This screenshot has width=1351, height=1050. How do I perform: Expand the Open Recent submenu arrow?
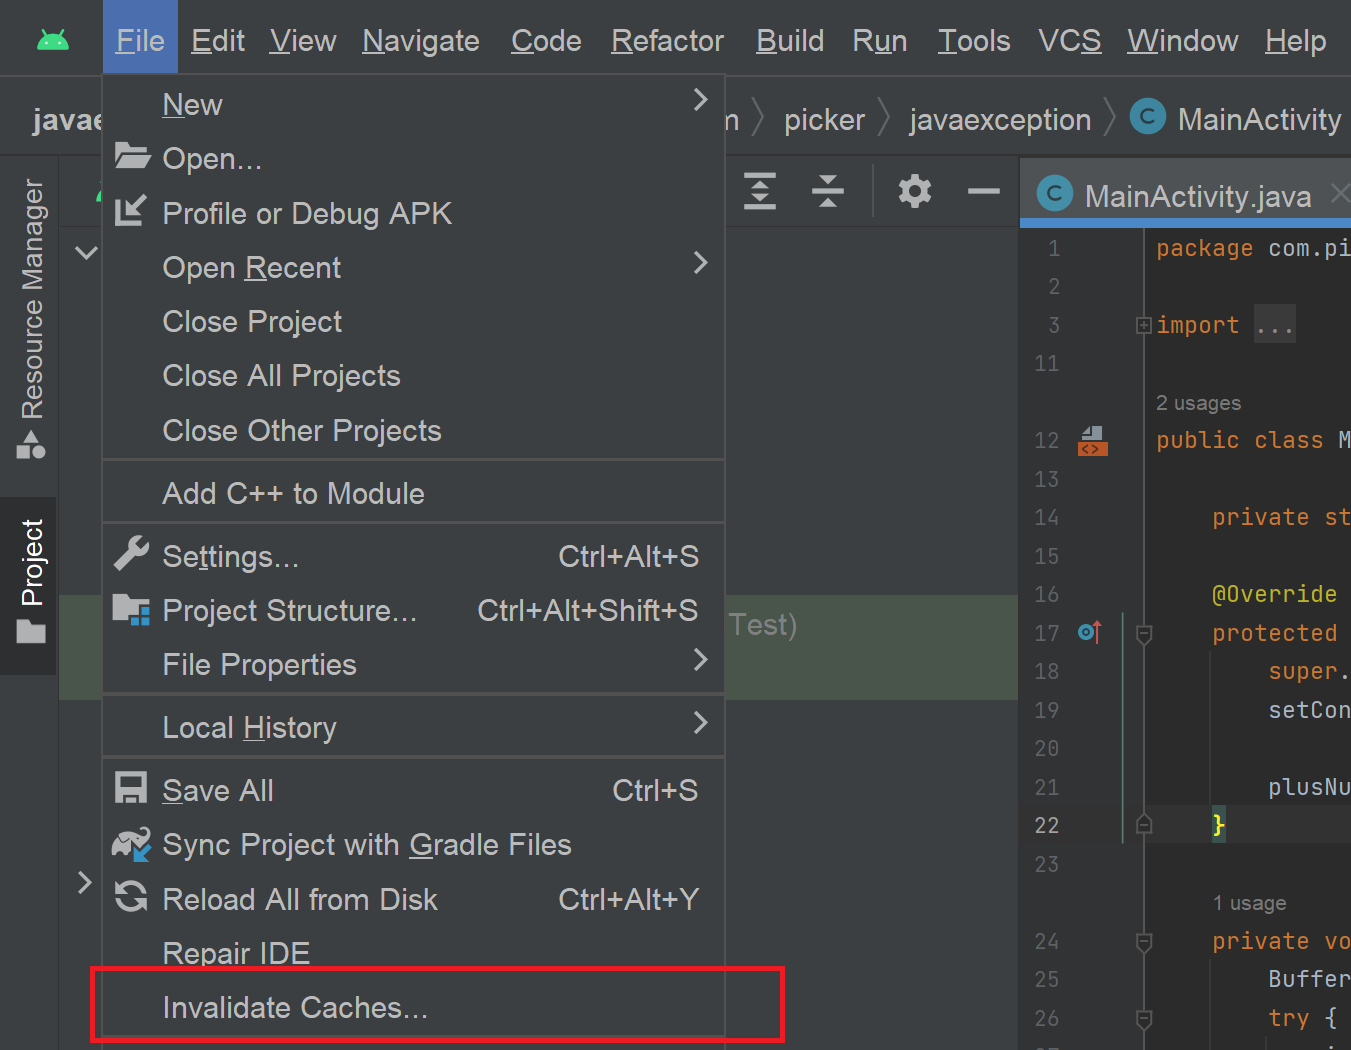(700, 263)
